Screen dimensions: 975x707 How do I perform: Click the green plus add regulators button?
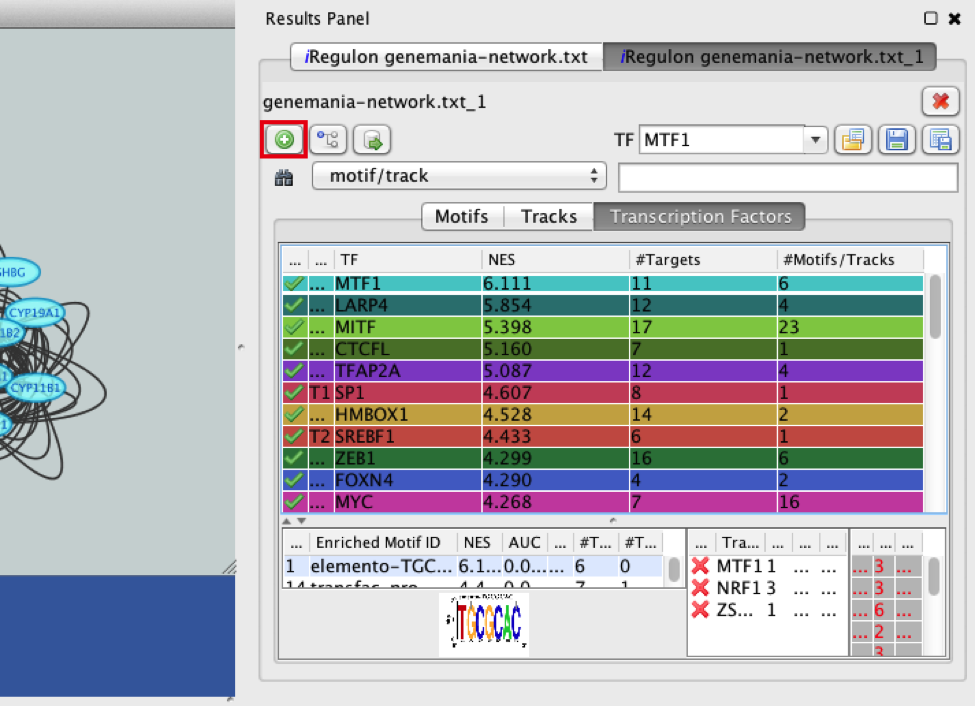[284, 140]
